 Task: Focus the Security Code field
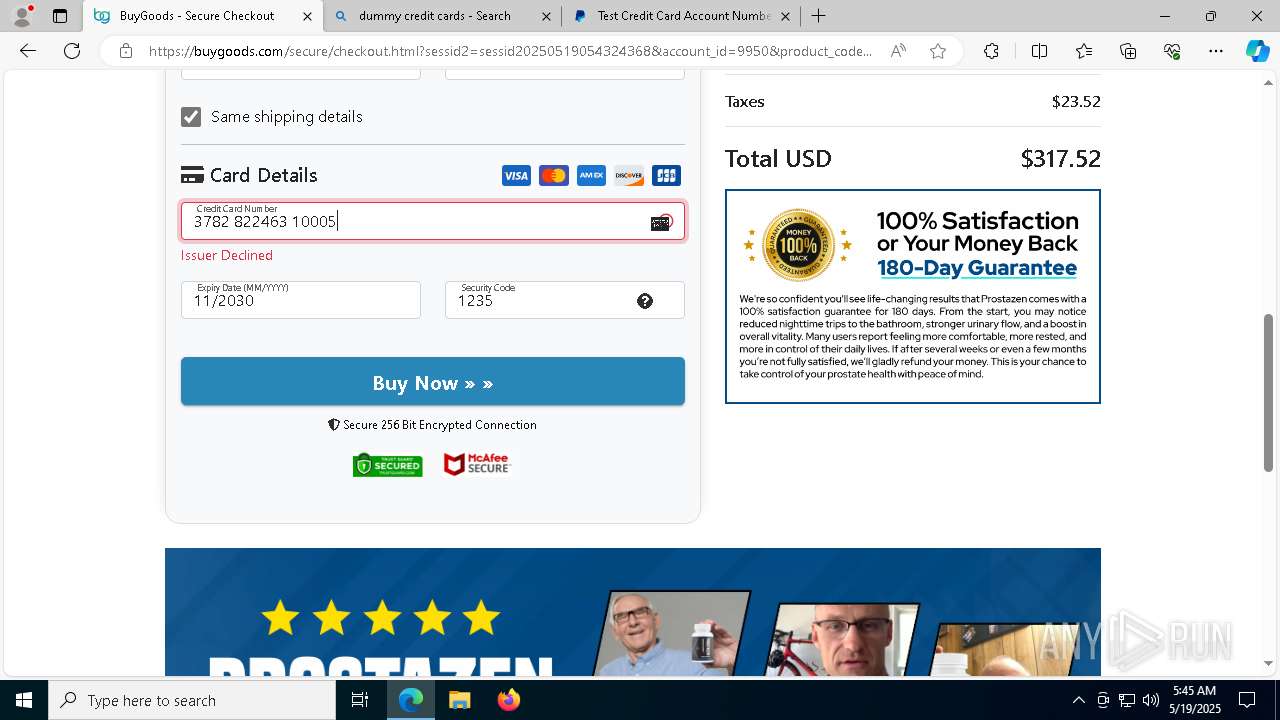coord(565,300)
